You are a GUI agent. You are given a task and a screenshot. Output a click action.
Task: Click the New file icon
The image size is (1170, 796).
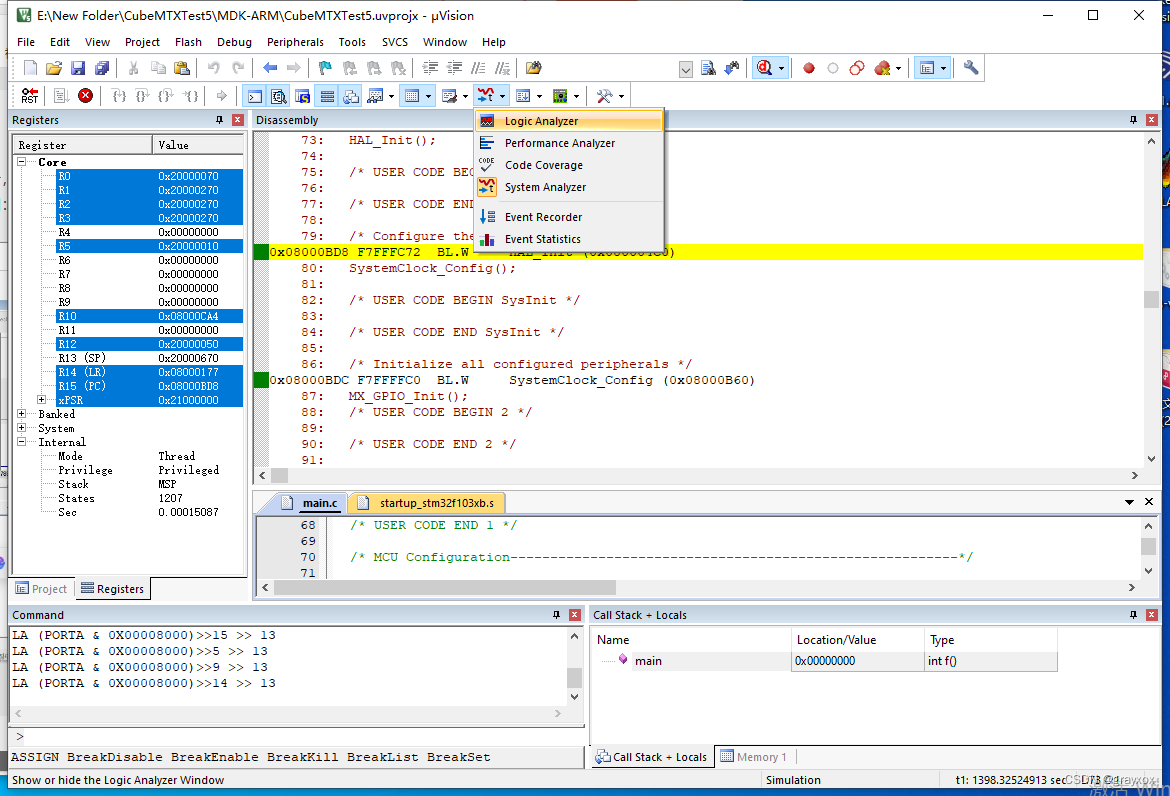pyautogui.click(x=31, y=68)
